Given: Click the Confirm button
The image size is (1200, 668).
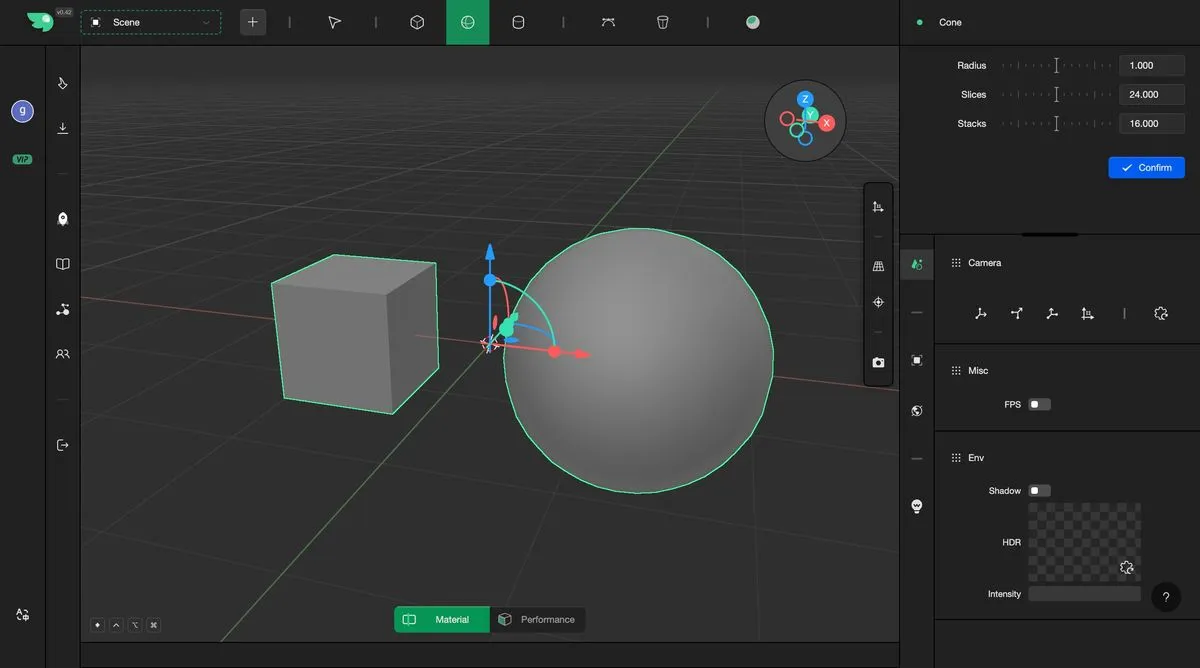Looking at the screenshot, I should click(x=1146, y=168).
